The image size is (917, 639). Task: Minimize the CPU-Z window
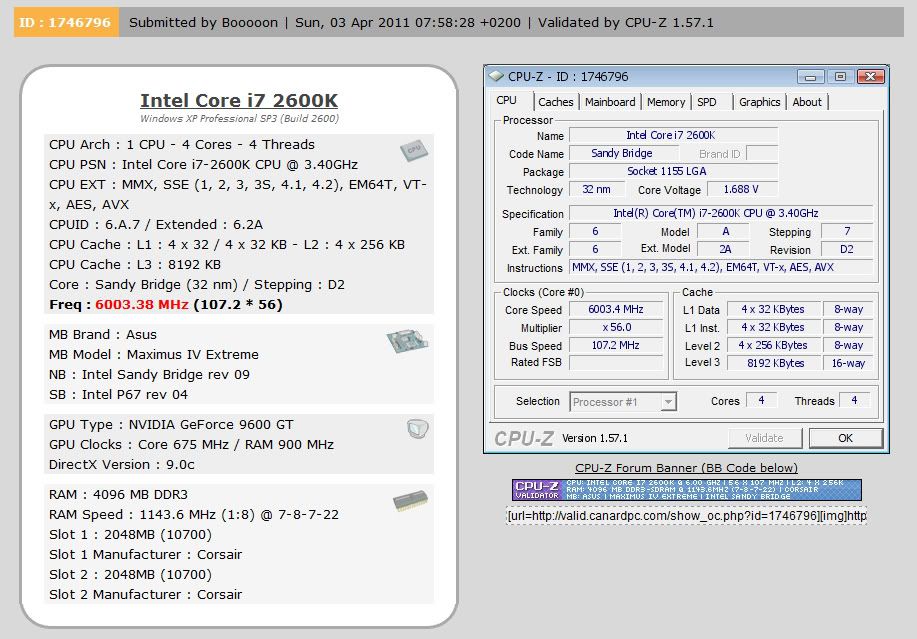810,77
